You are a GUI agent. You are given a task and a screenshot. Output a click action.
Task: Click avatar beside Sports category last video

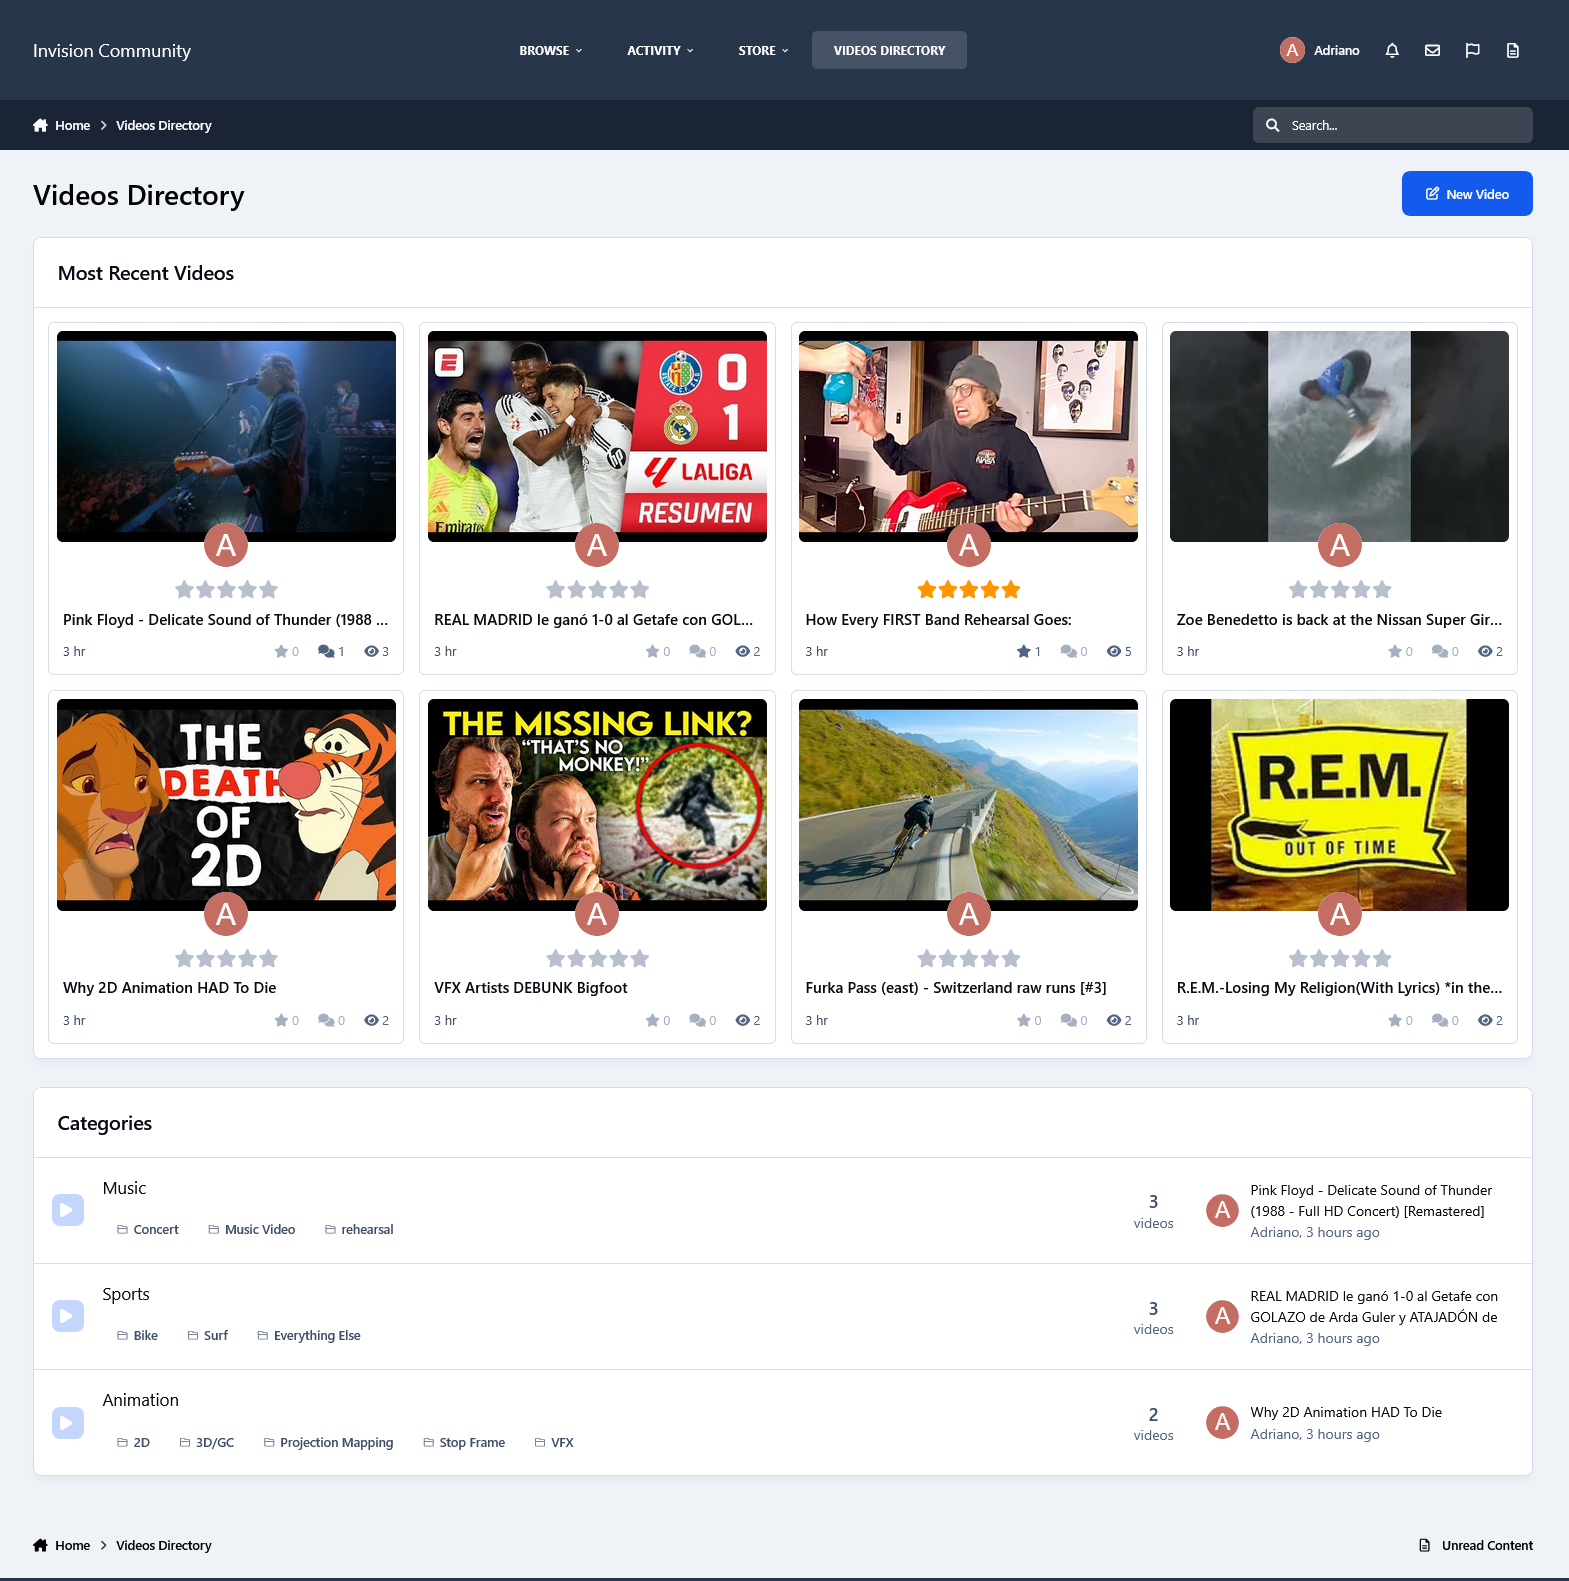pos(1221,1316)
